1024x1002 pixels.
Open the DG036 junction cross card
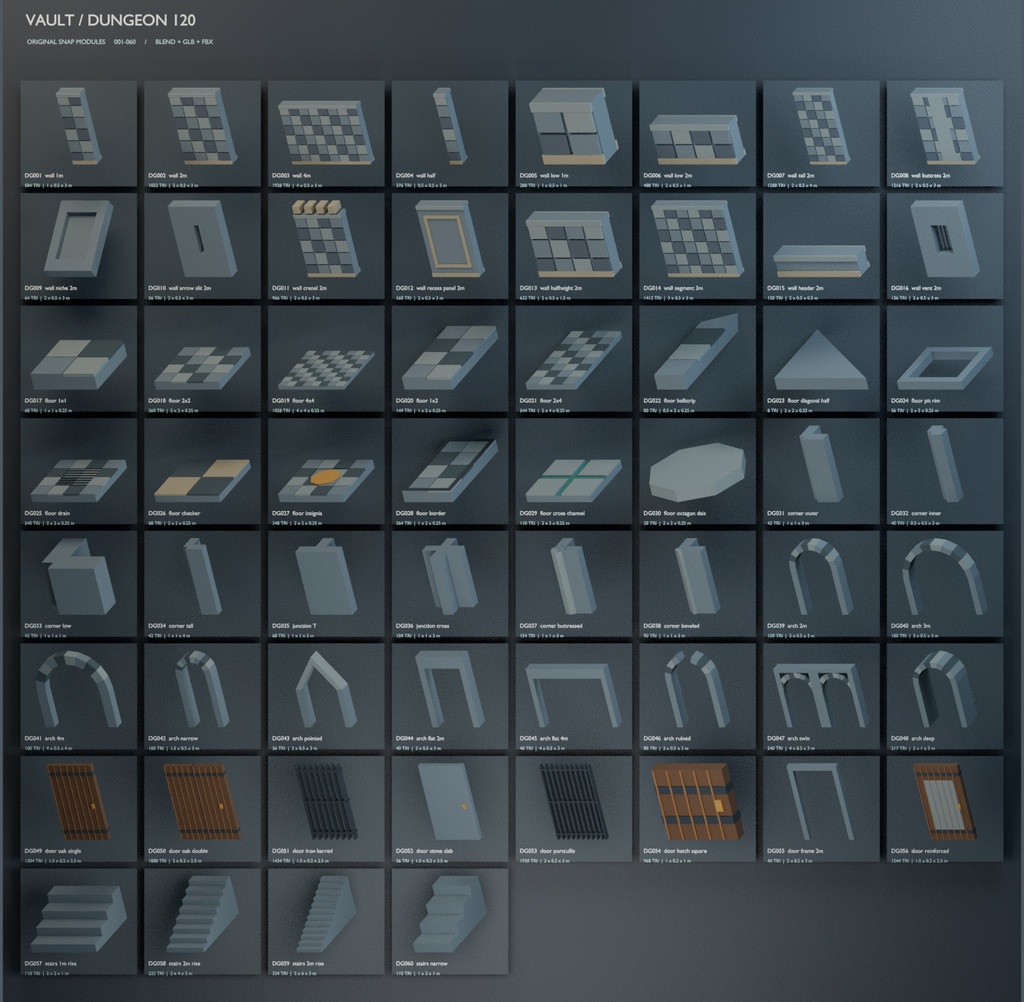coord(450,585)
